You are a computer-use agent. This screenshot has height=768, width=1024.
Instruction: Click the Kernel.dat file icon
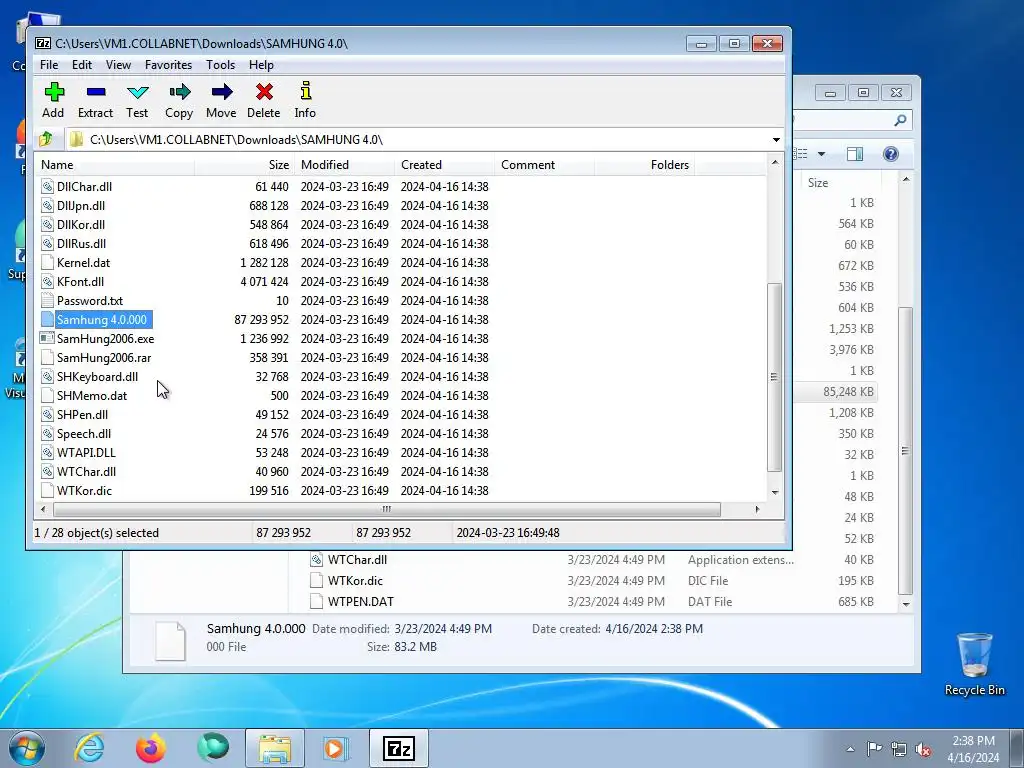coord(47,263)
